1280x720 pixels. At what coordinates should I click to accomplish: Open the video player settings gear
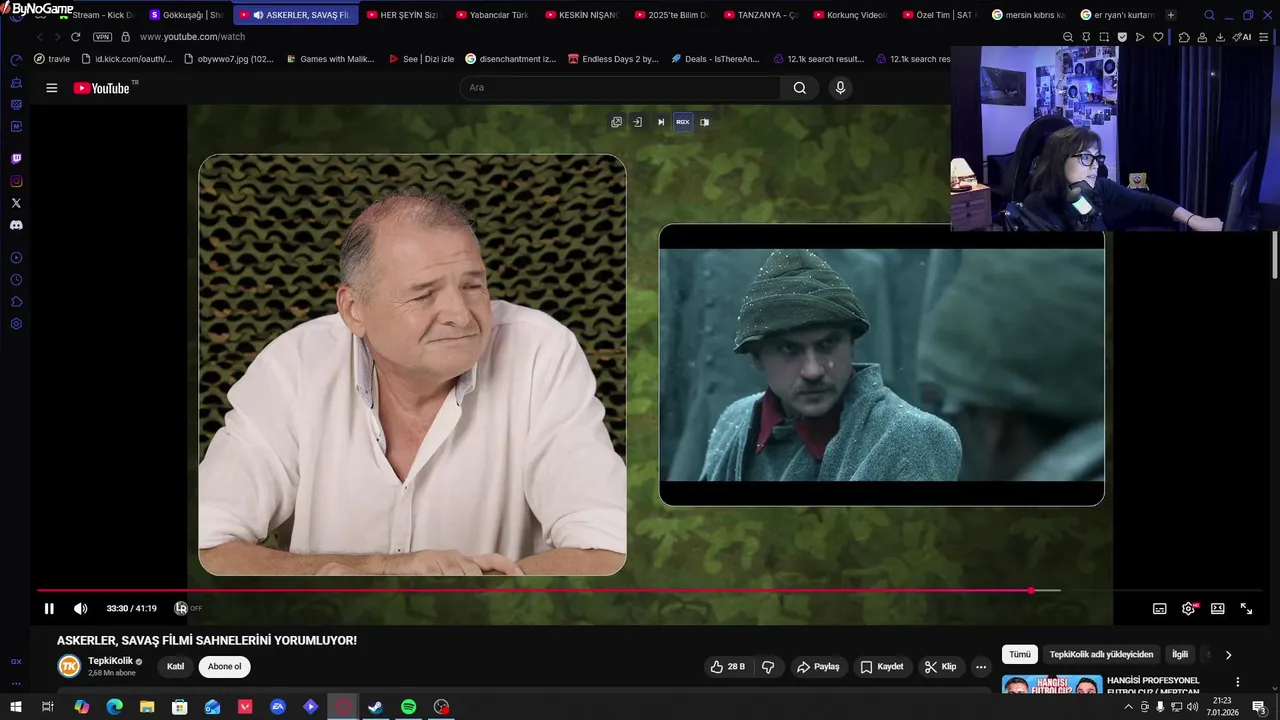pos(1189,608)
